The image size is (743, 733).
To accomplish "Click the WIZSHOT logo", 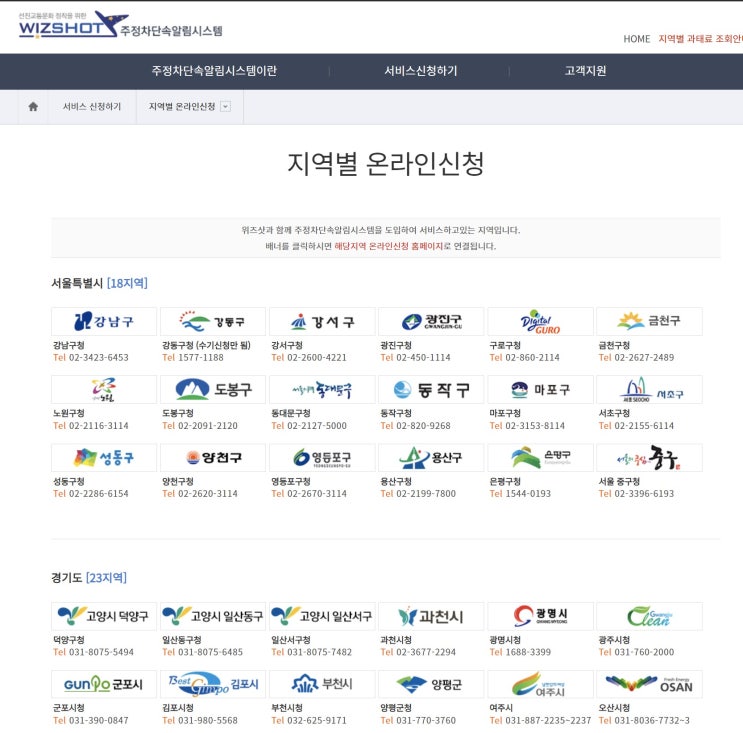I will [x=73, y=25].
